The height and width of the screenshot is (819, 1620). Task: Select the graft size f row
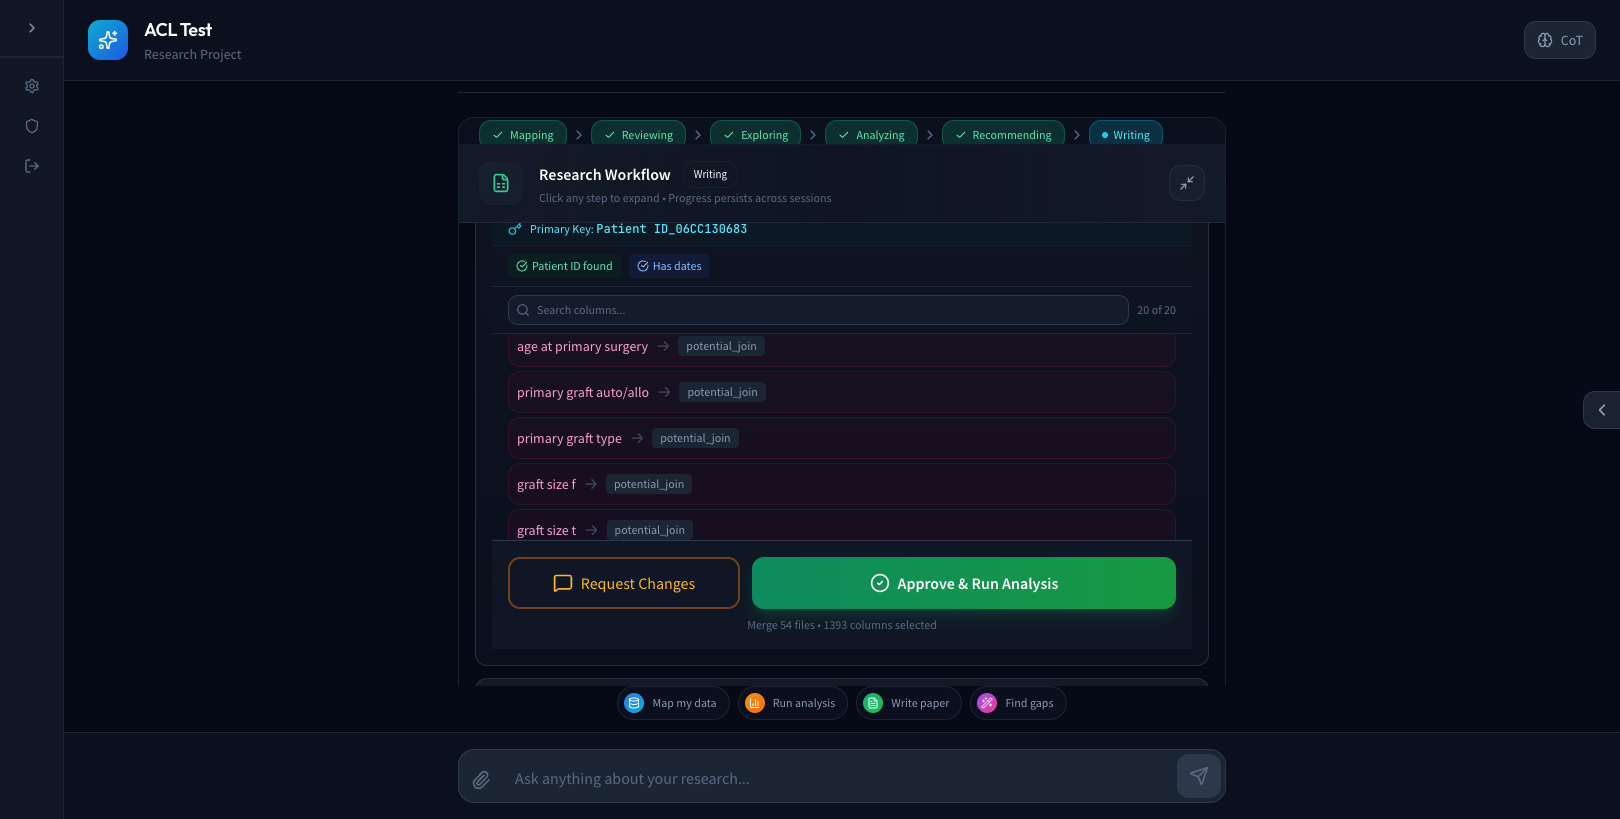click(x=841, y=484)
